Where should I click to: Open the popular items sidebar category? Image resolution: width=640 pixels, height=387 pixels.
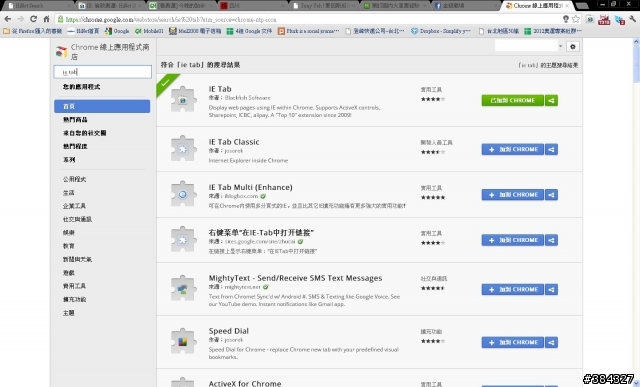tap(75, 120)
